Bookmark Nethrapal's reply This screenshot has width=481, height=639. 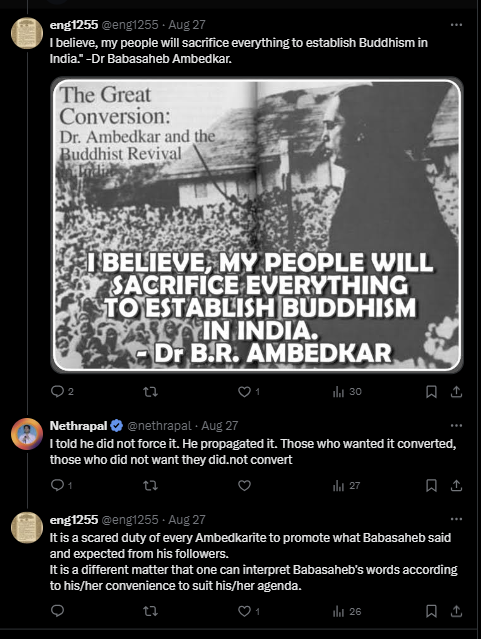click(x=431, y=486)
